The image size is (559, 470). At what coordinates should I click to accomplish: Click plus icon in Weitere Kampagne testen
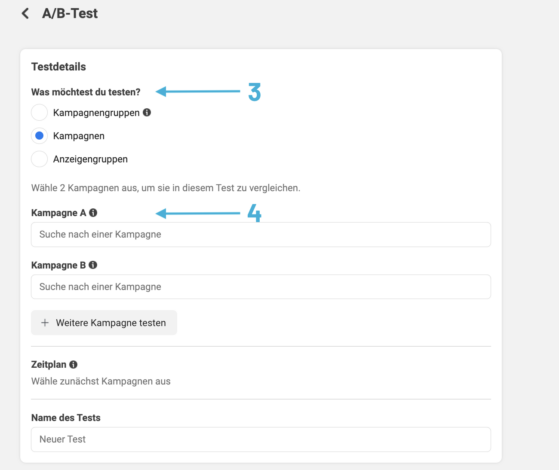[x=45, y=323]
